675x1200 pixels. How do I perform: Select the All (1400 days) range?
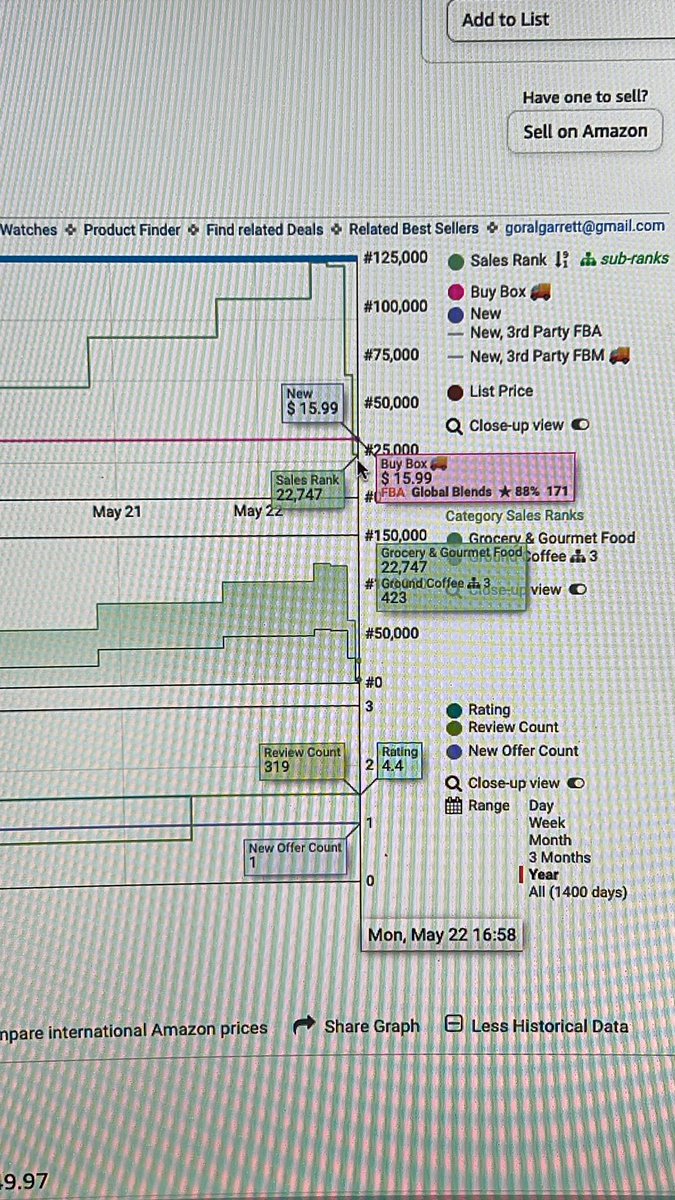click(x=578, y=892)
